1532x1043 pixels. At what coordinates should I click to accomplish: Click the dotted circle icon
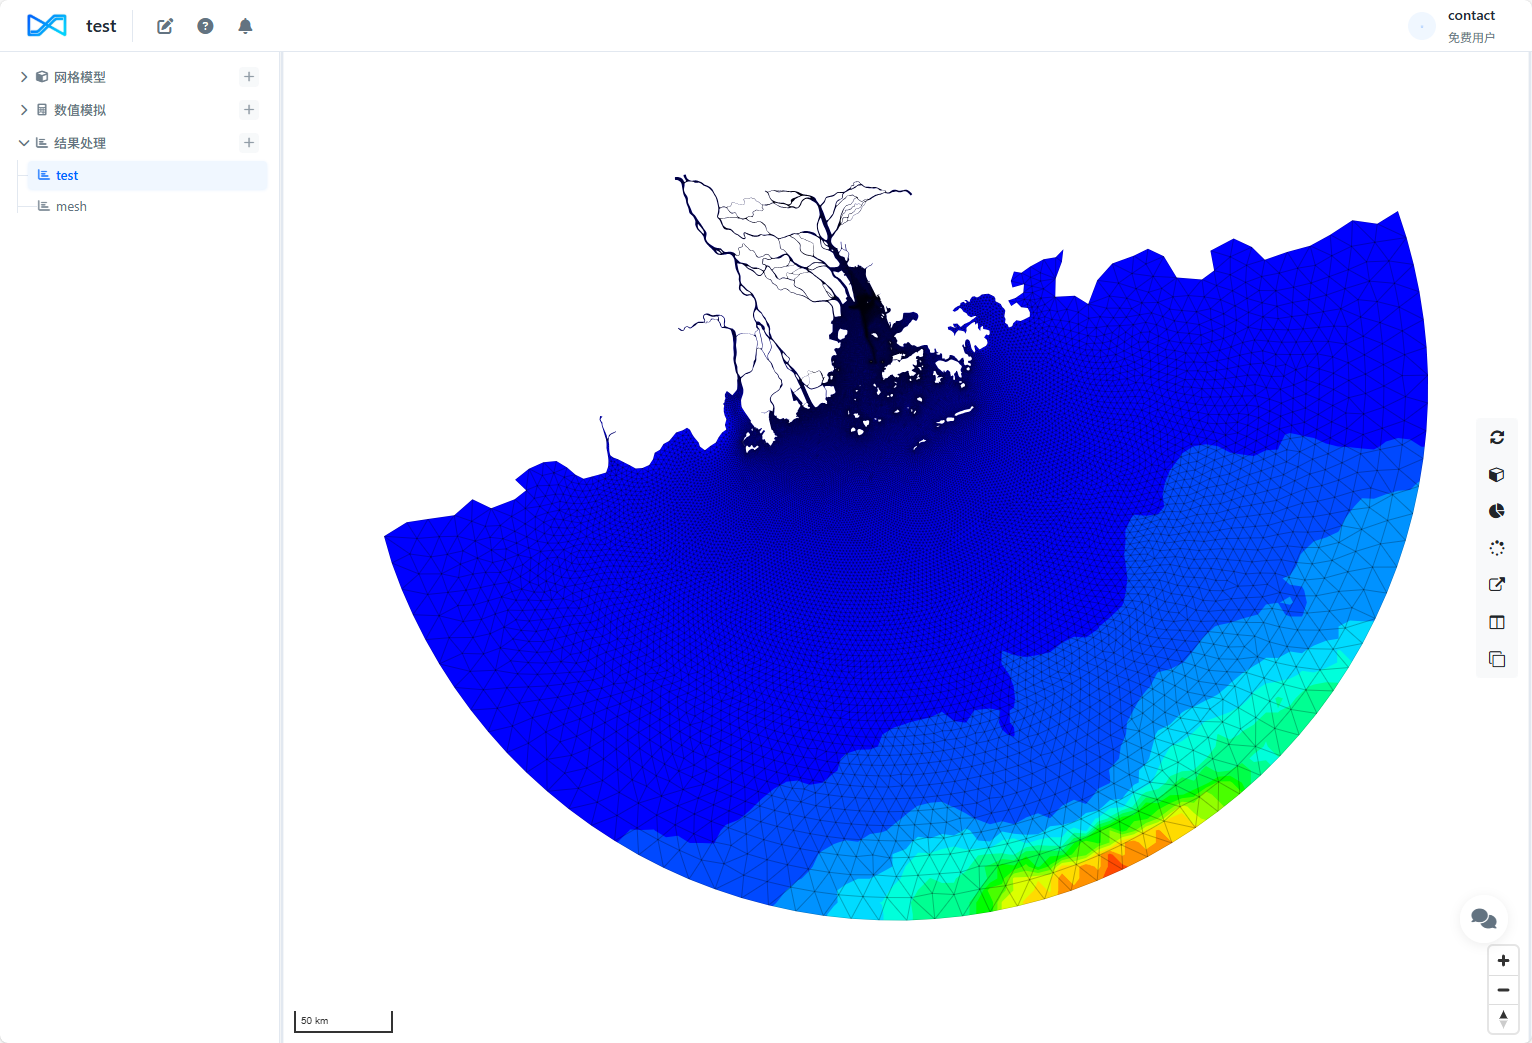tap(1497, 548)
